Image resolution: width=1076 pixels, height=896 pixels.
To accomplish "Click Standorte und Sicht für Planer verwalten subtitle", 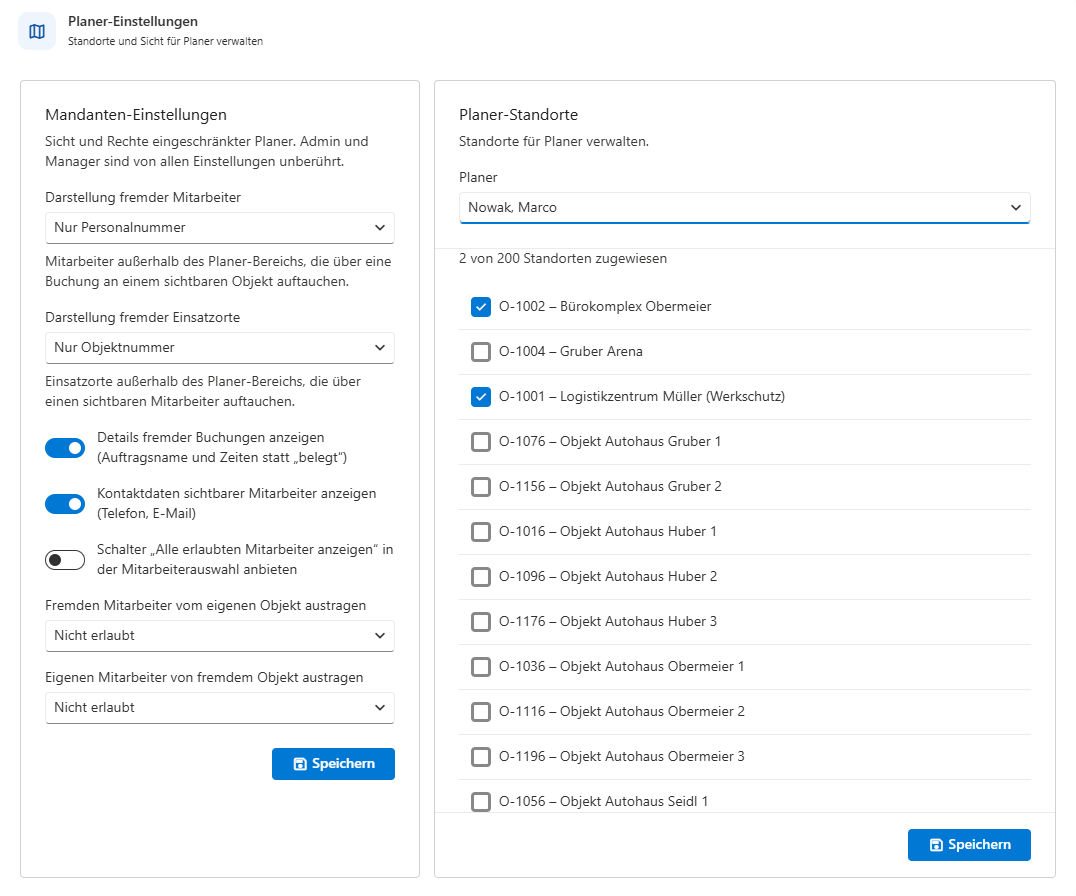I will coord(165,41).
